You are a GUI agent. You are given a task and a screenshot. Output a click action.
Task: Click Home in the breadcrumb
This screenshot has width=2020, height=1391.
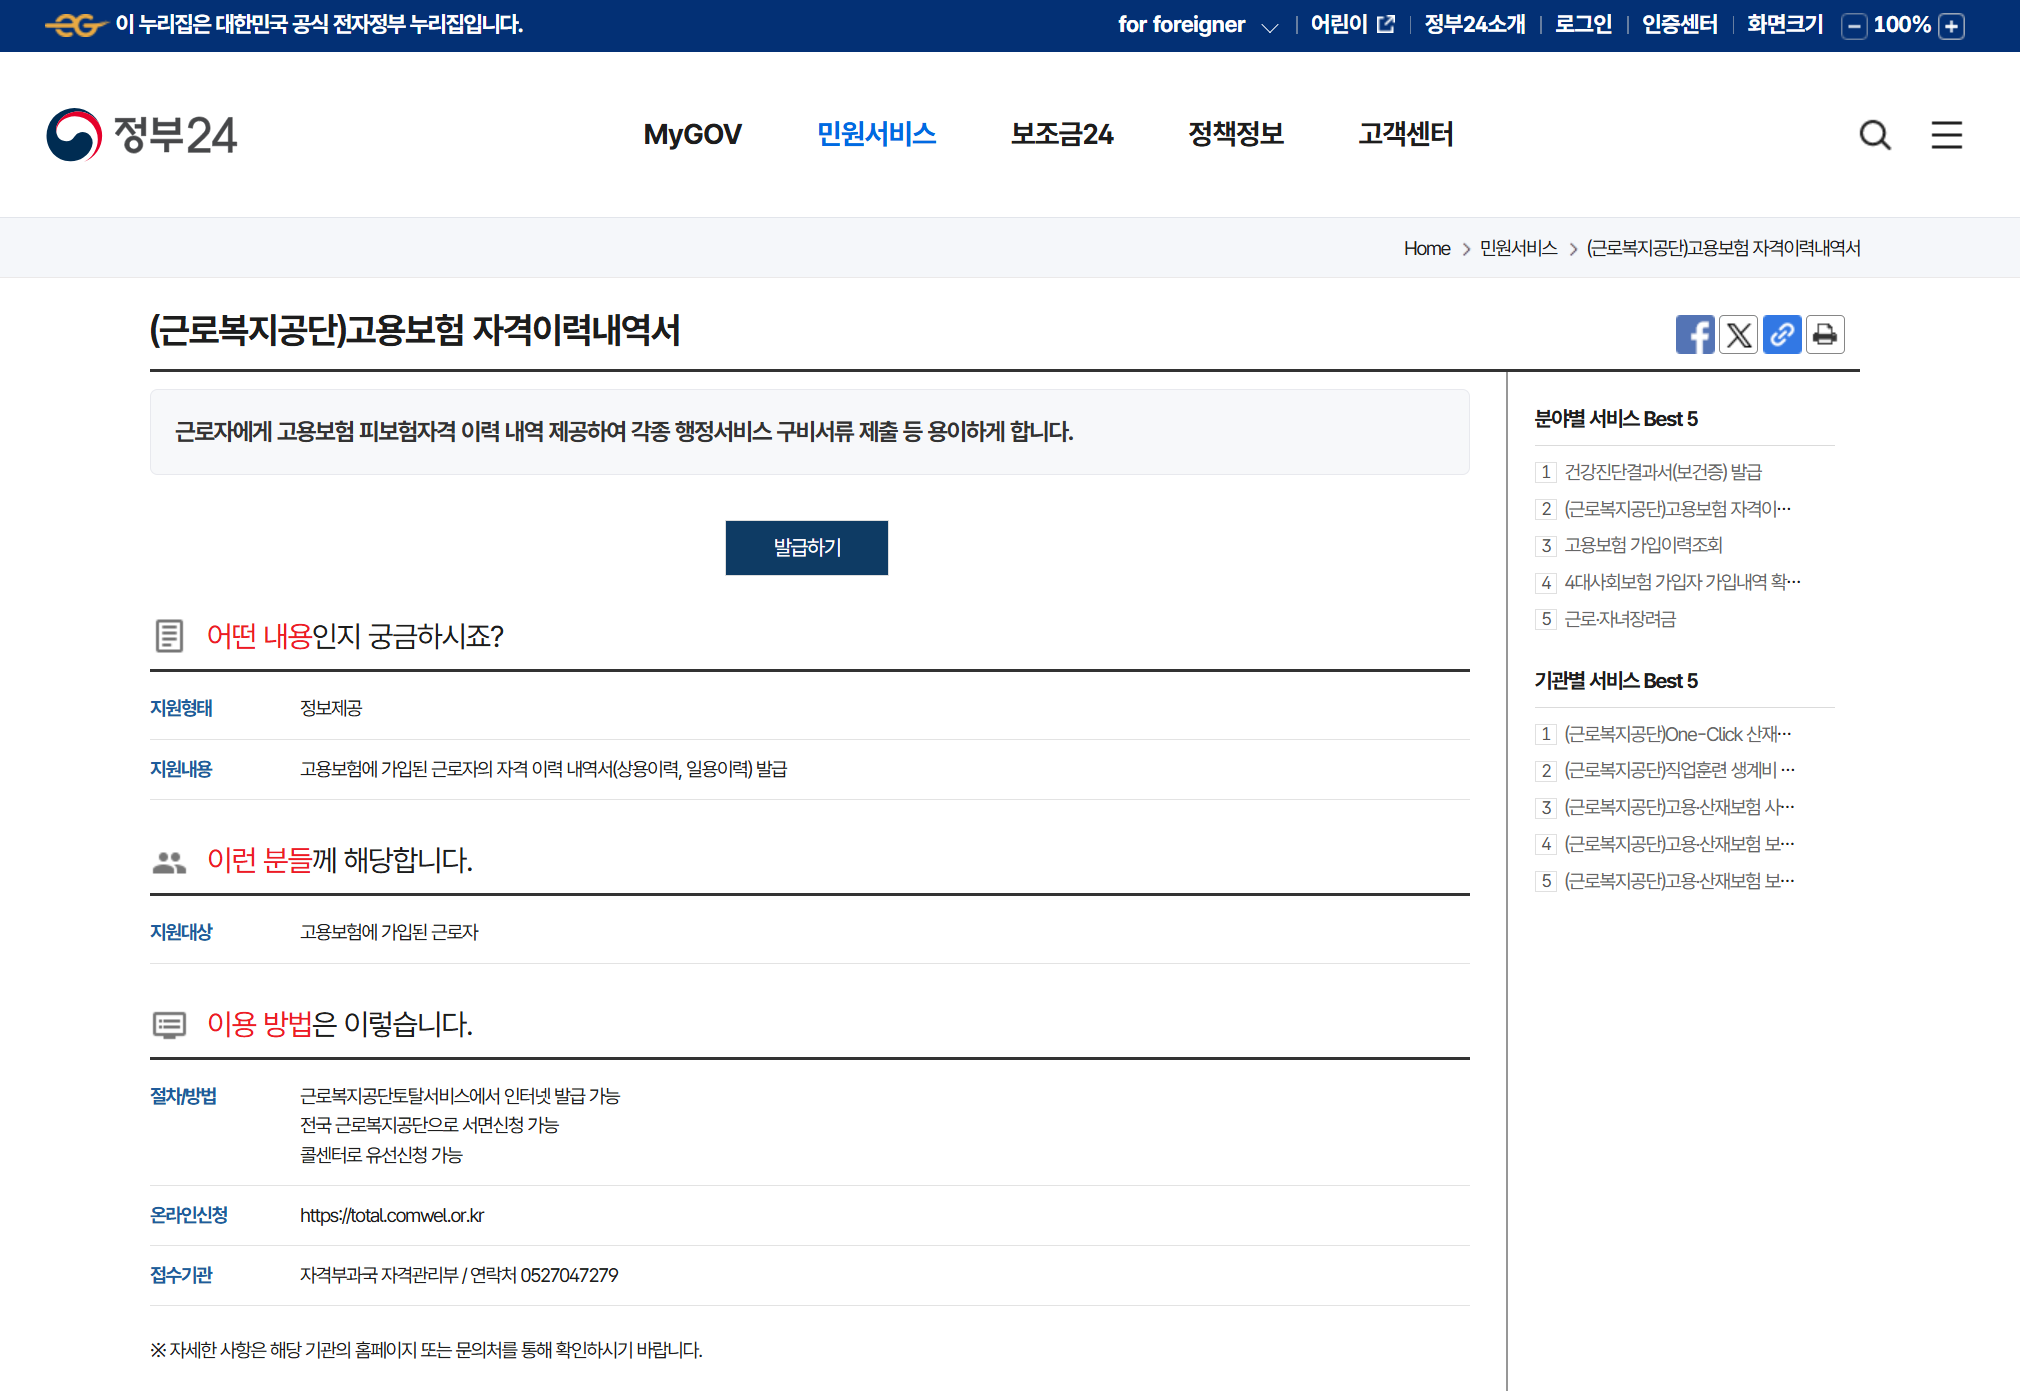pyautogui.click(x=1426, y=248)
